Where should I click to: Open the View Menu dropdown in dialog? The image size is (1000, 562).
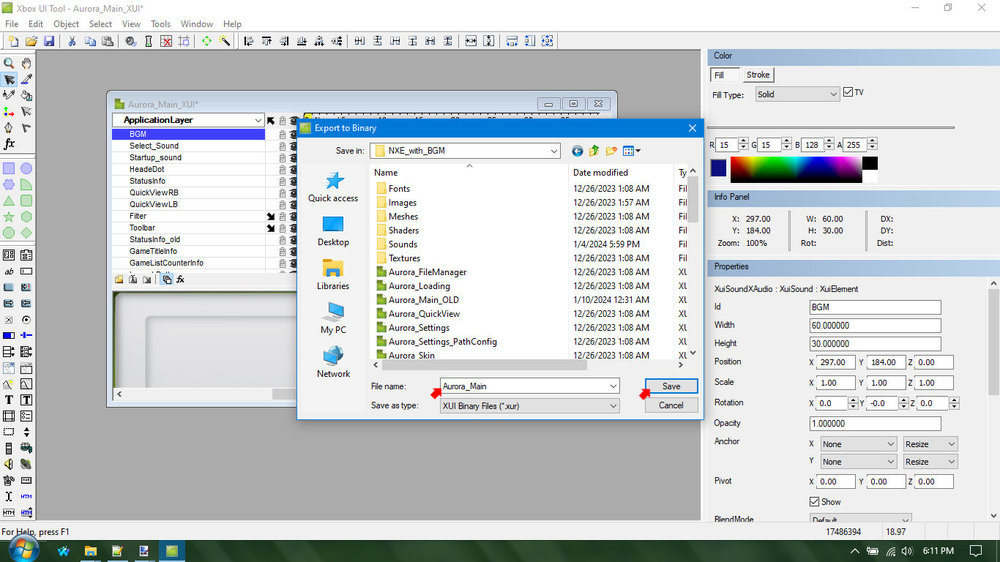point(631,151)
